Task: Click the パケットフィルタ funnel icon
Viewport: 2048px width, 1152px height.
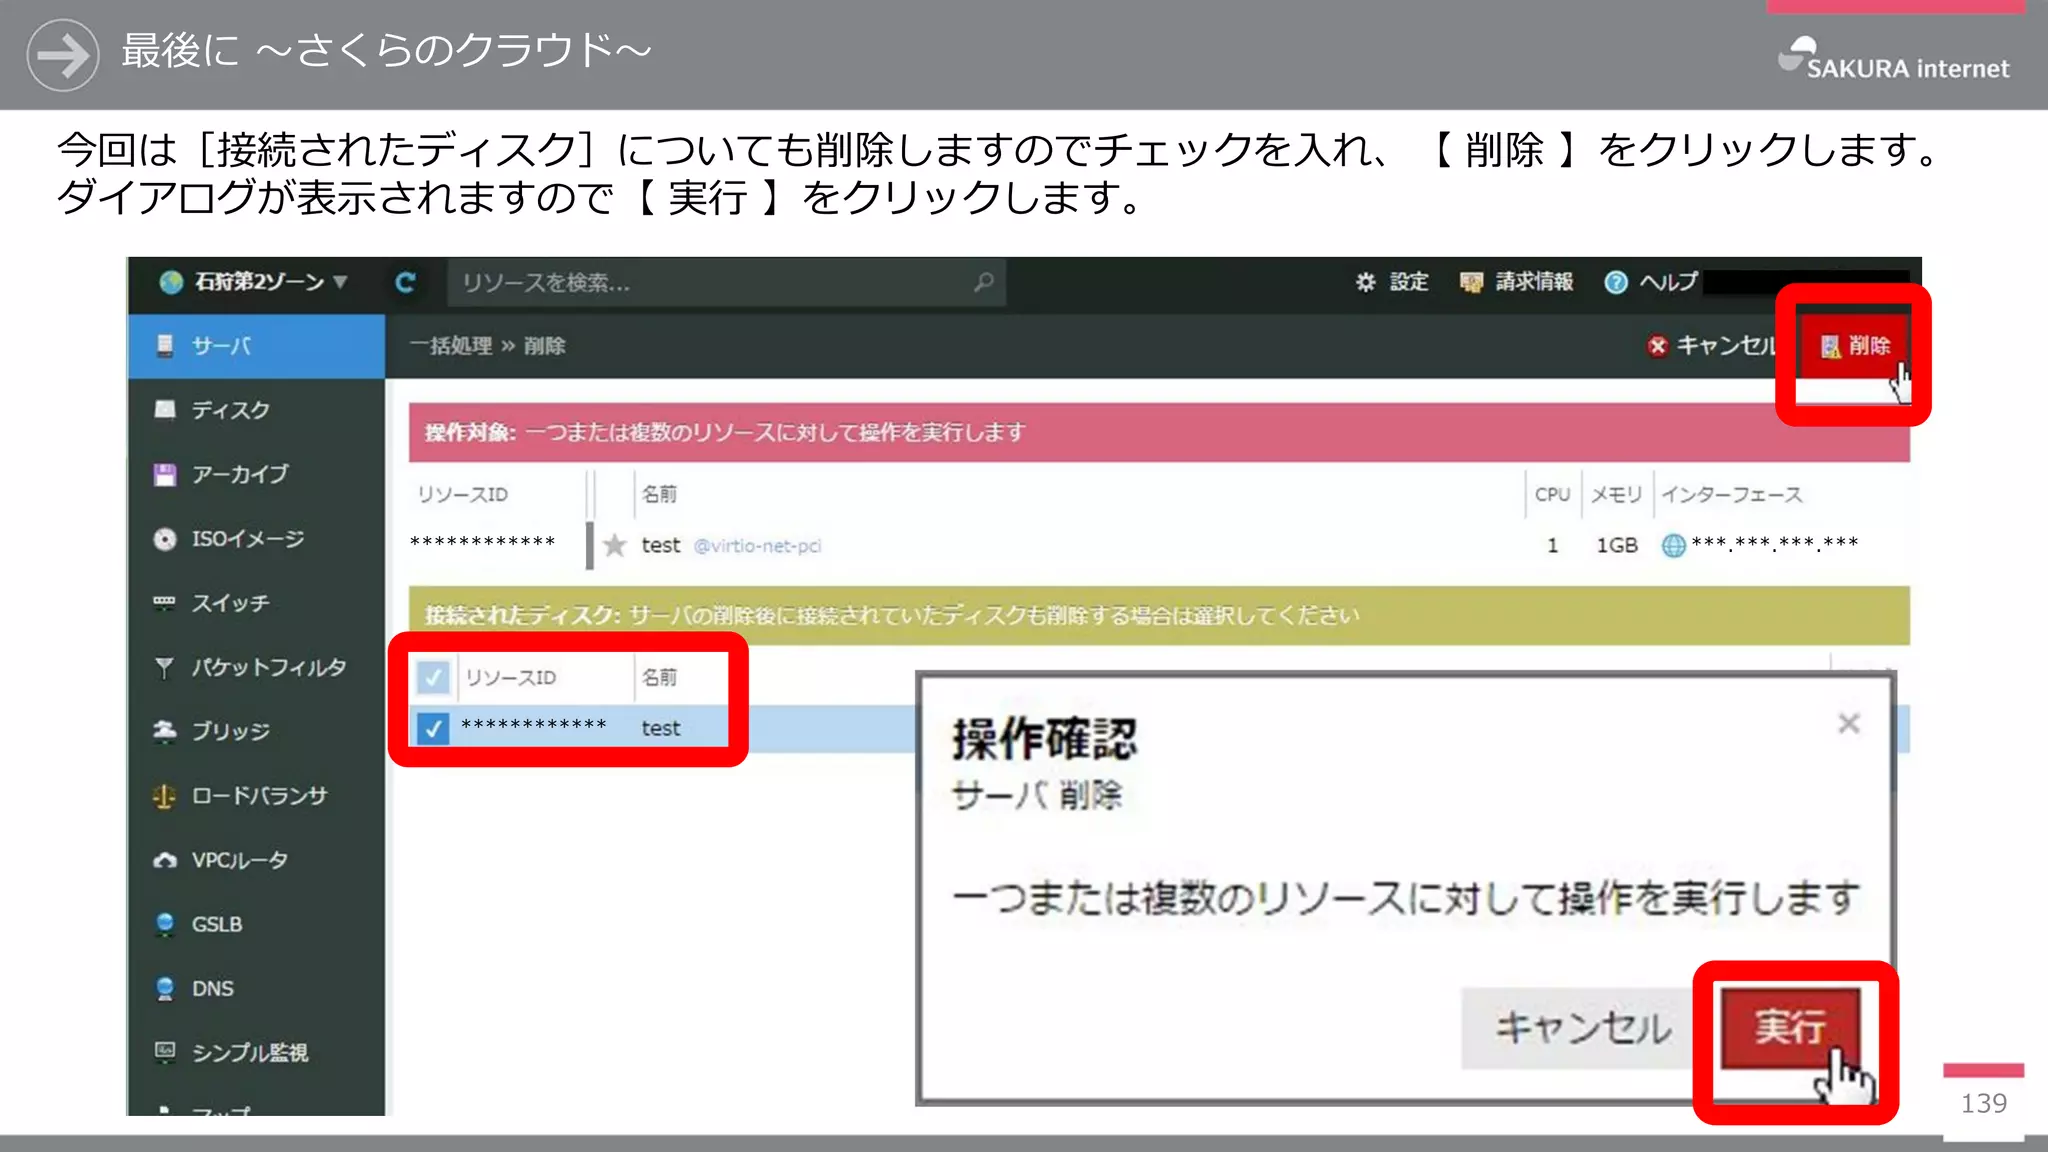Action: click(x=165, y=667)
